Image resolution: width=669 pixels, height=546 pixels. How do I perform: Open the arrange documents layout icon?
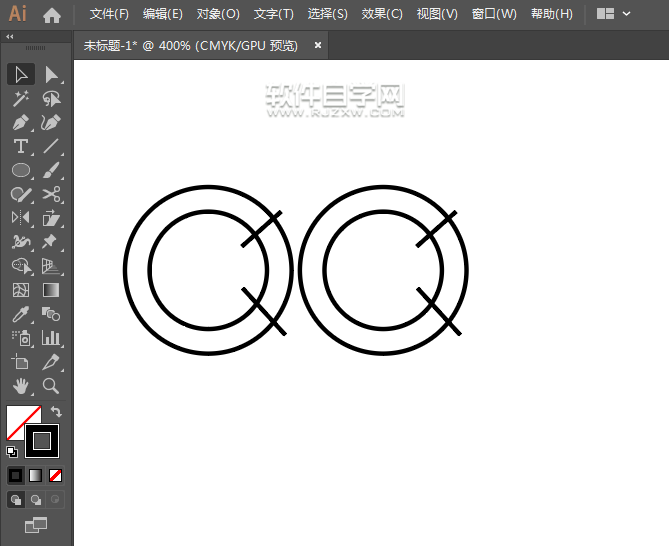pyautogui.click(x=605, y=14)
